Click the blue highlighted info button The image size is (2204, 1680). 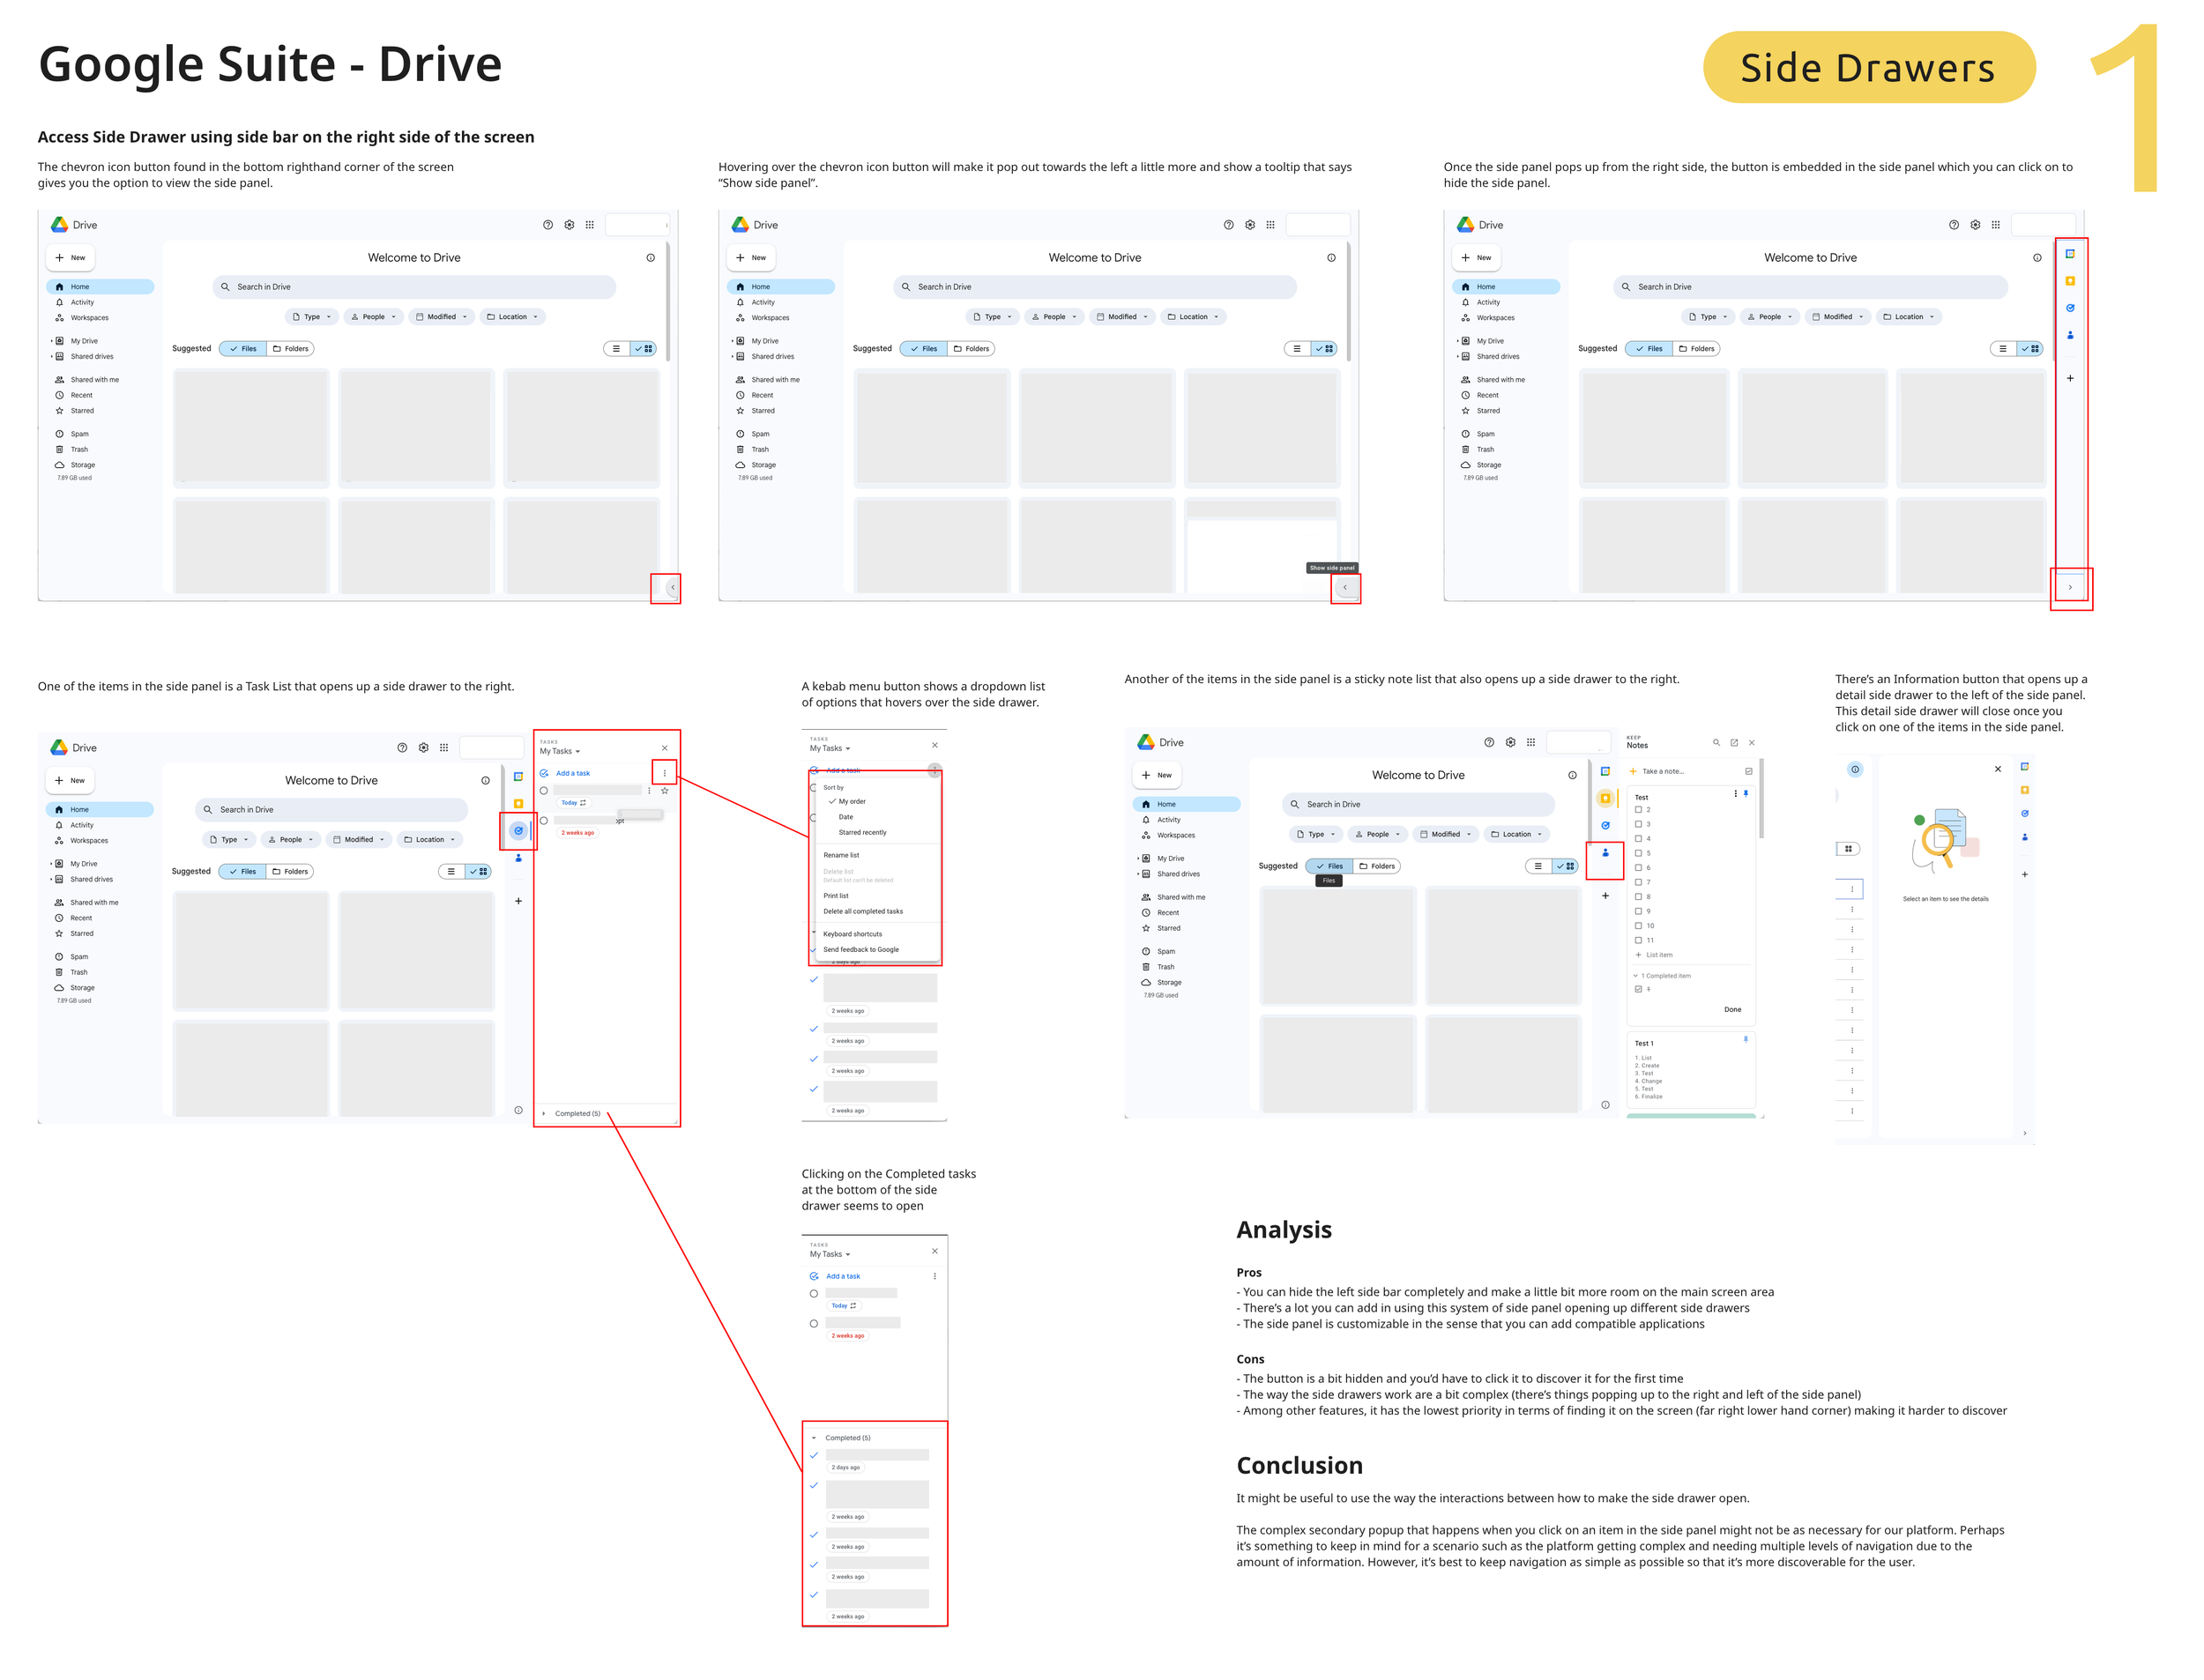click(x=1854, y=769)
